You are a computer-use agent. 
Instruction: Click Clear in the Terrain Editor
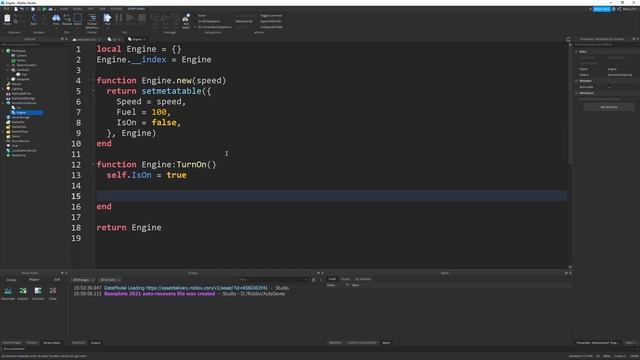tap(53, 293)
